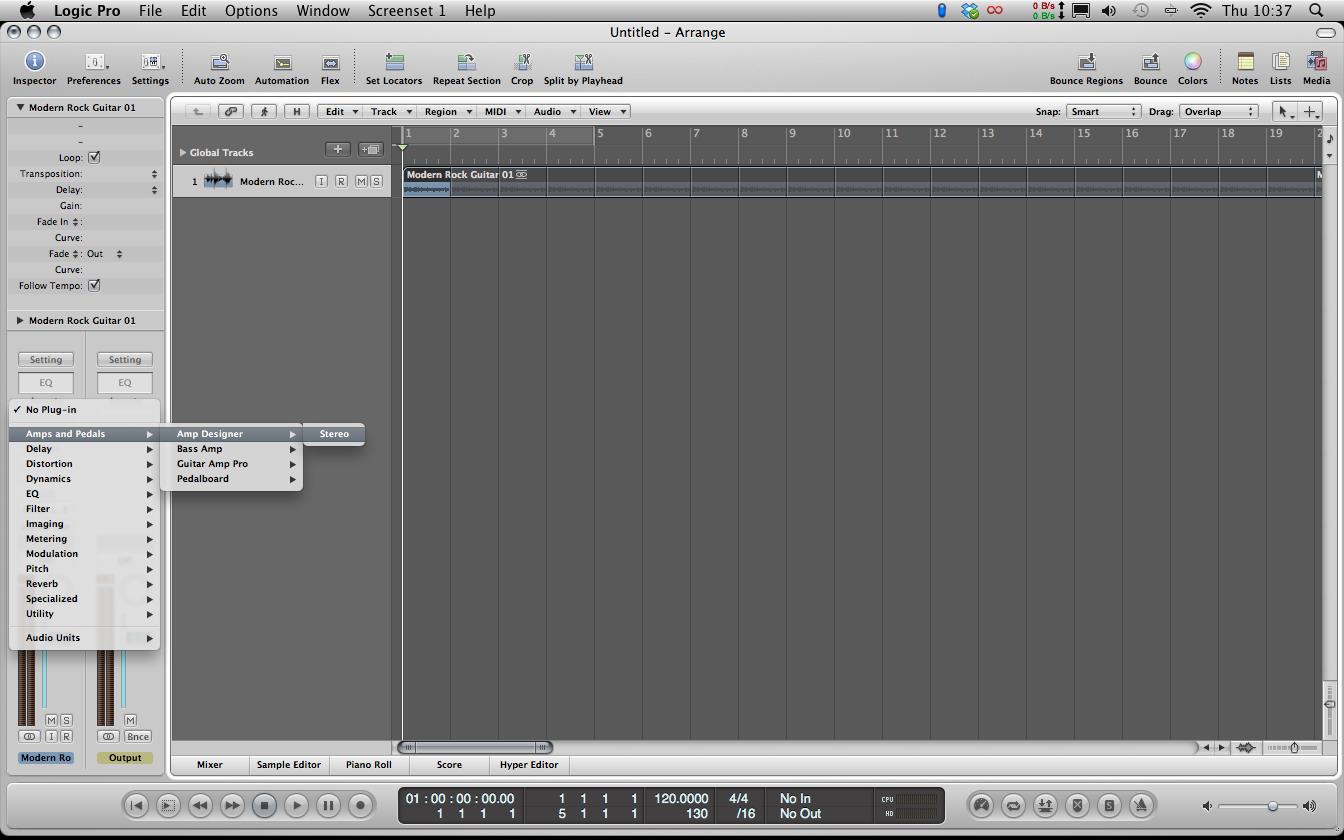Click the Set Locators icon

pos(393,63)
